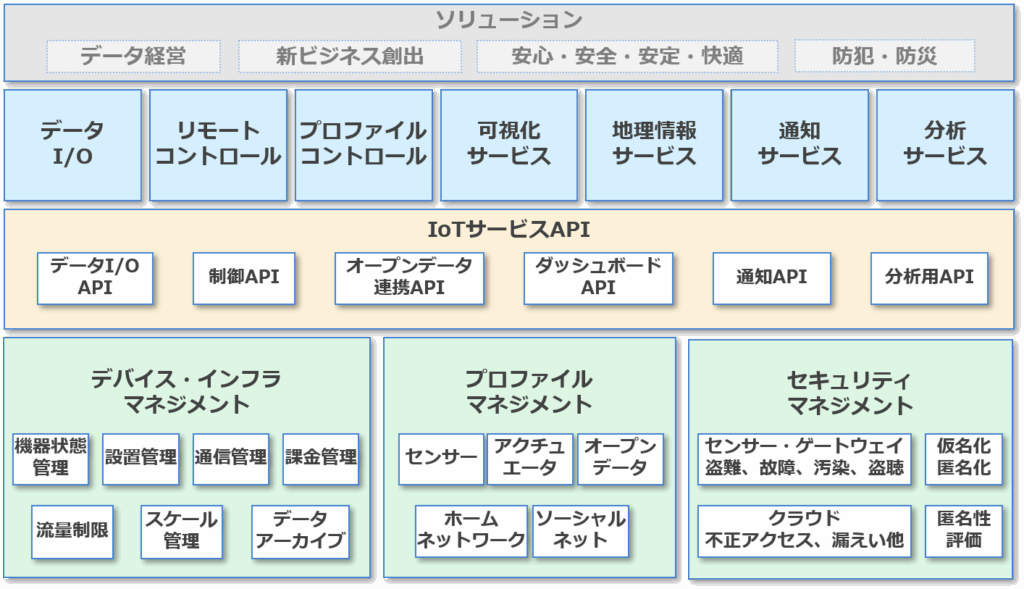Click the 分析サービス blue block
The height and width of the screenshot is (589, 1024).
click(944, 145)
